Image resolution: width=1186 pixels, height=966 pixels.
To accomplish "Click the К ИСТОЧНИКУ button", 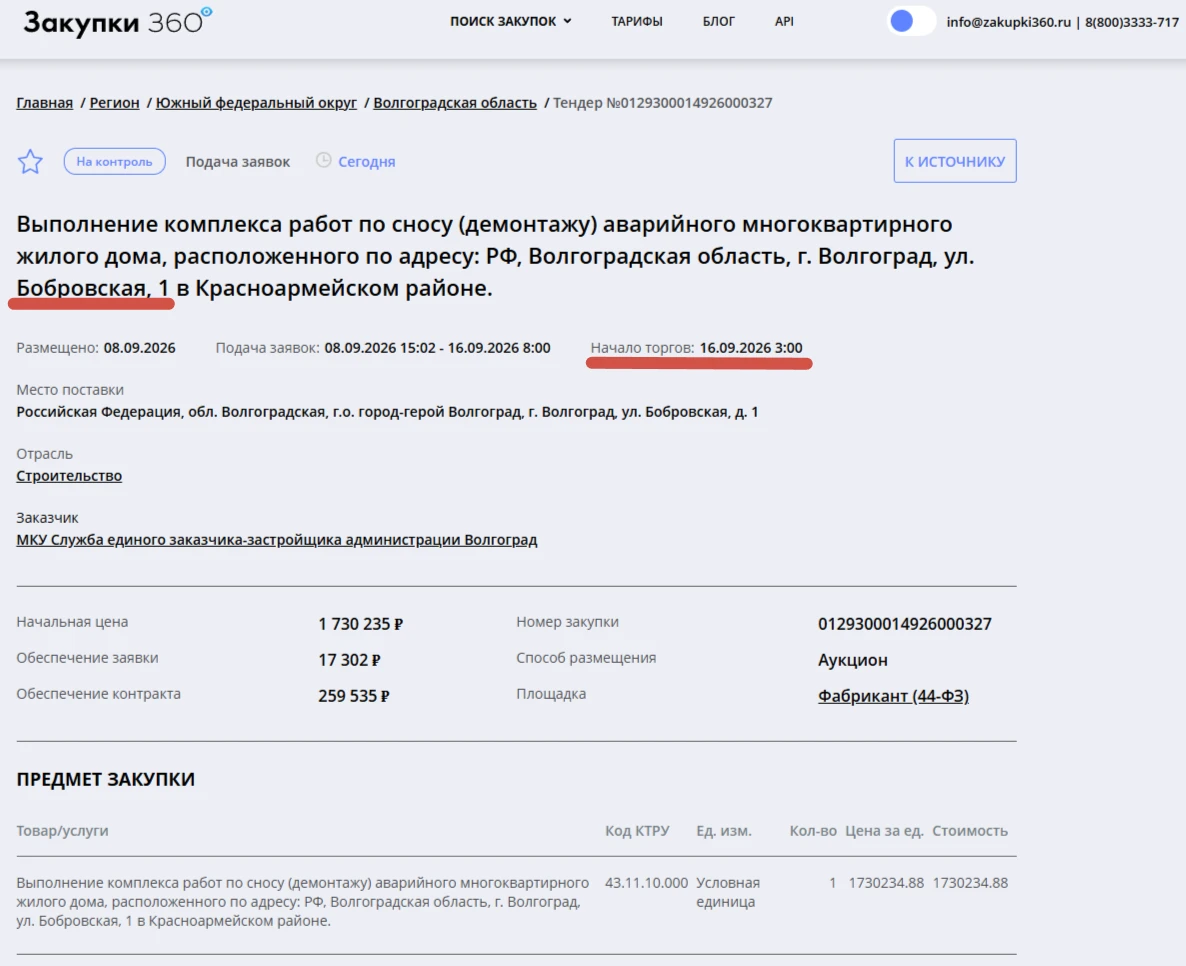I will click(x=955, y=161).
